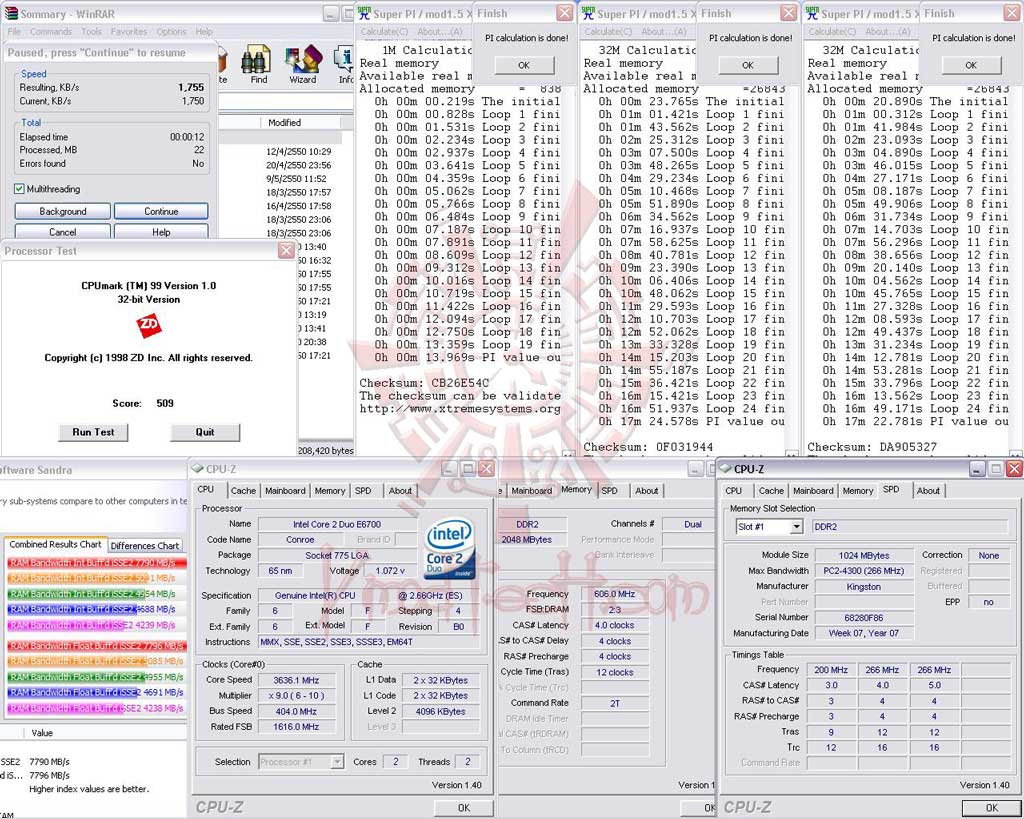Click the red ZD logo in Processor Test
Viewport: 1024px width, 819px height.
pos(148,325)
